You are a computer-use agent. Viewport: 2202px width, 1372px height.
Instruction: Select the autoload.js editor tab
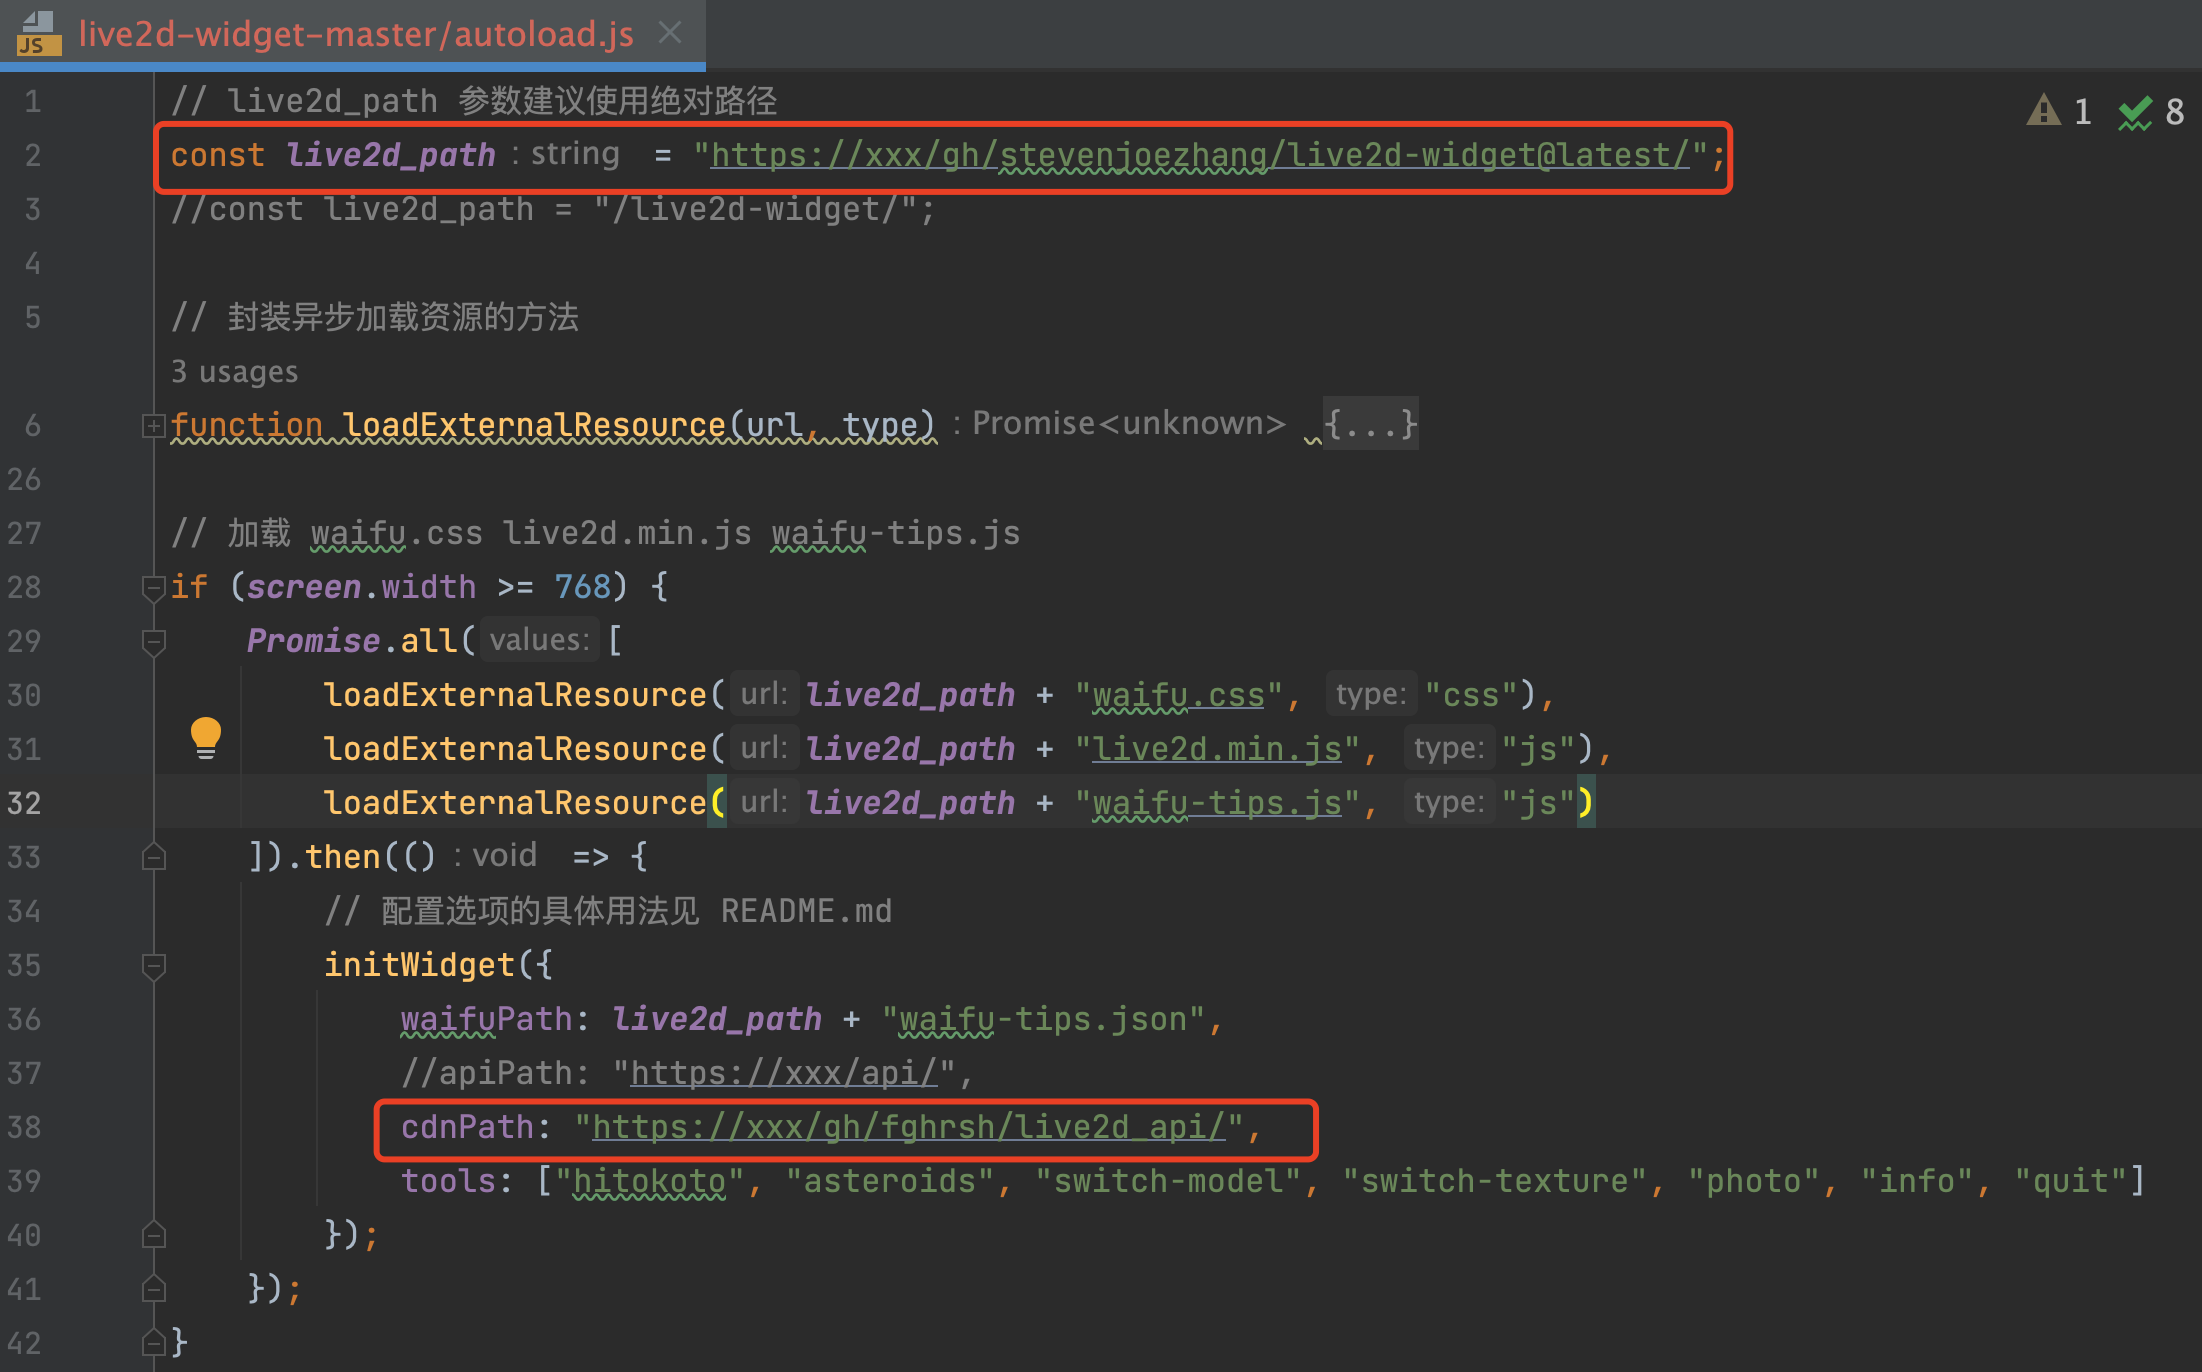pos(353,34)
